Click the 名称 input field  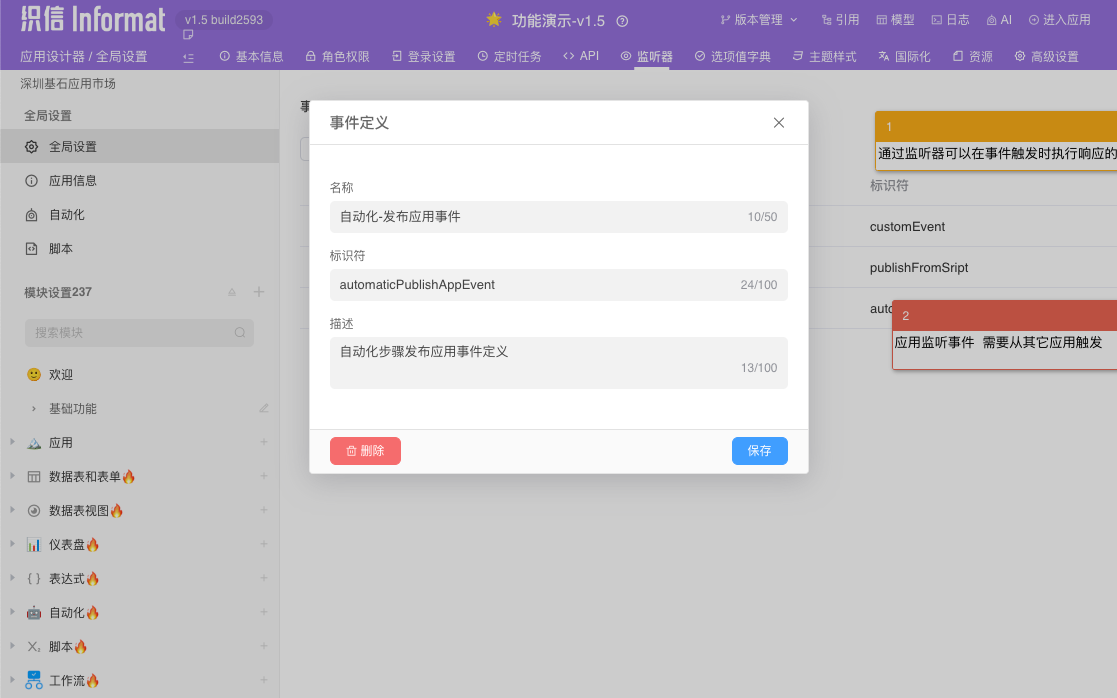(x=540, y=217)
